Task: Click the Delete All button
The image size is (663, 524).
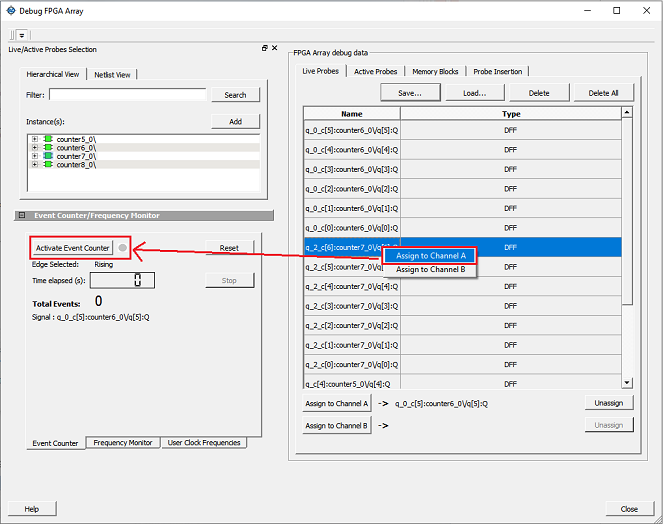Action: click(603, 93)
